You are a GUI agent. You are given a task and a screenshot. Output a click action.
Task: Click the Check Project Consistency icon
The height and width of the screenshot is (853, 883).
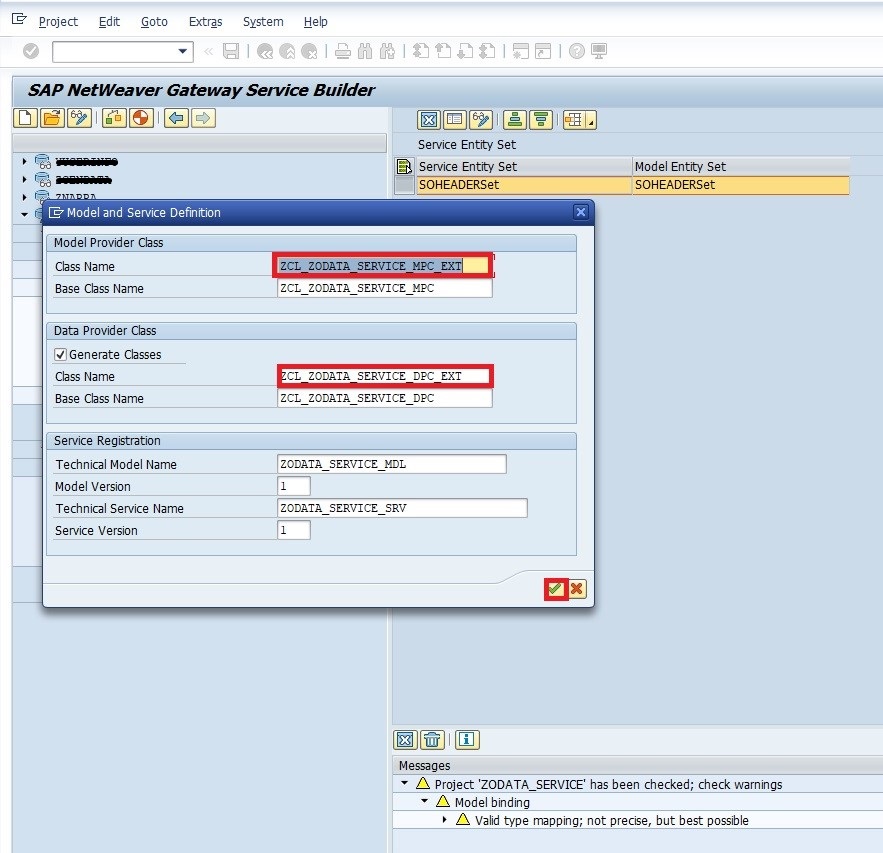tap(114, 118)
